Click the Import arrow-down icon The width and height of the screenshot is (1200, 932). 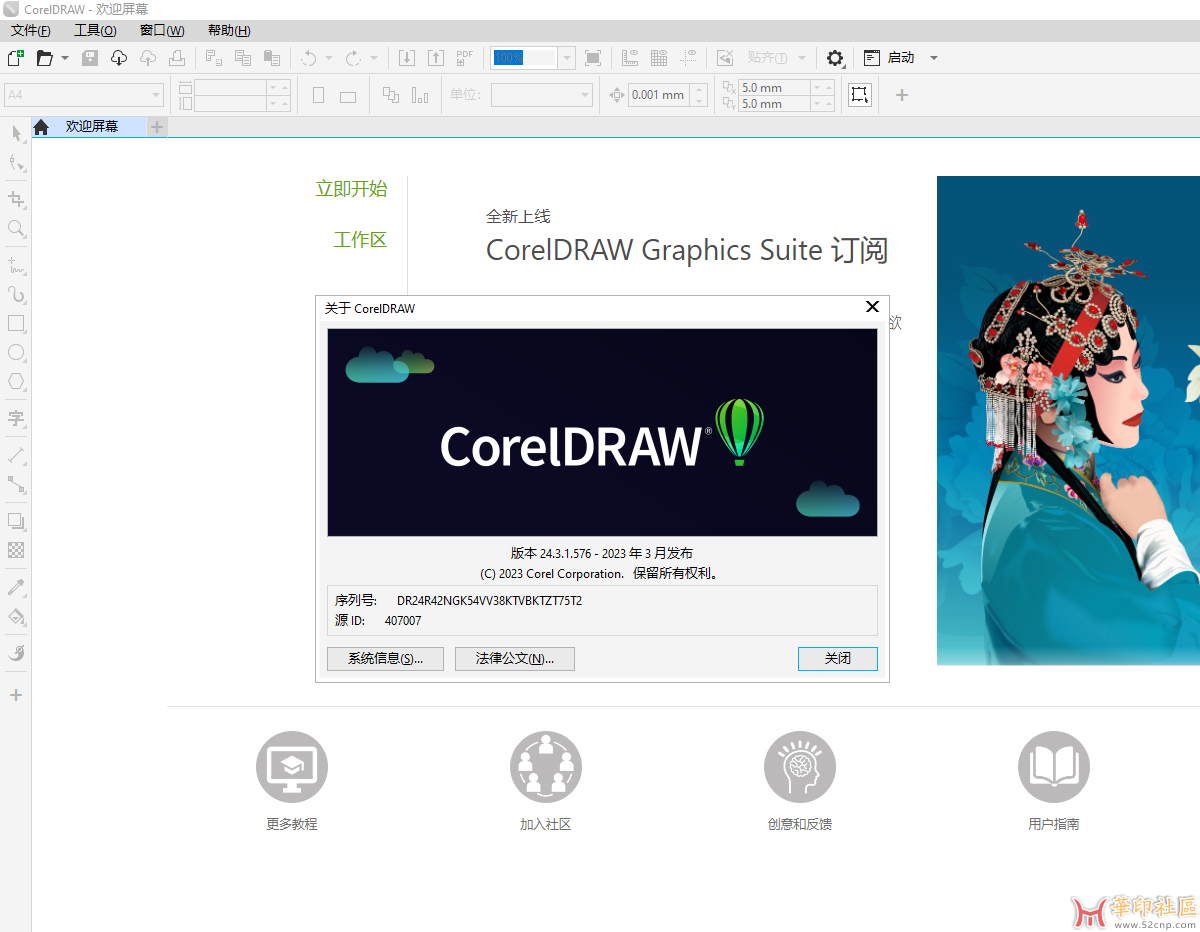407,58
